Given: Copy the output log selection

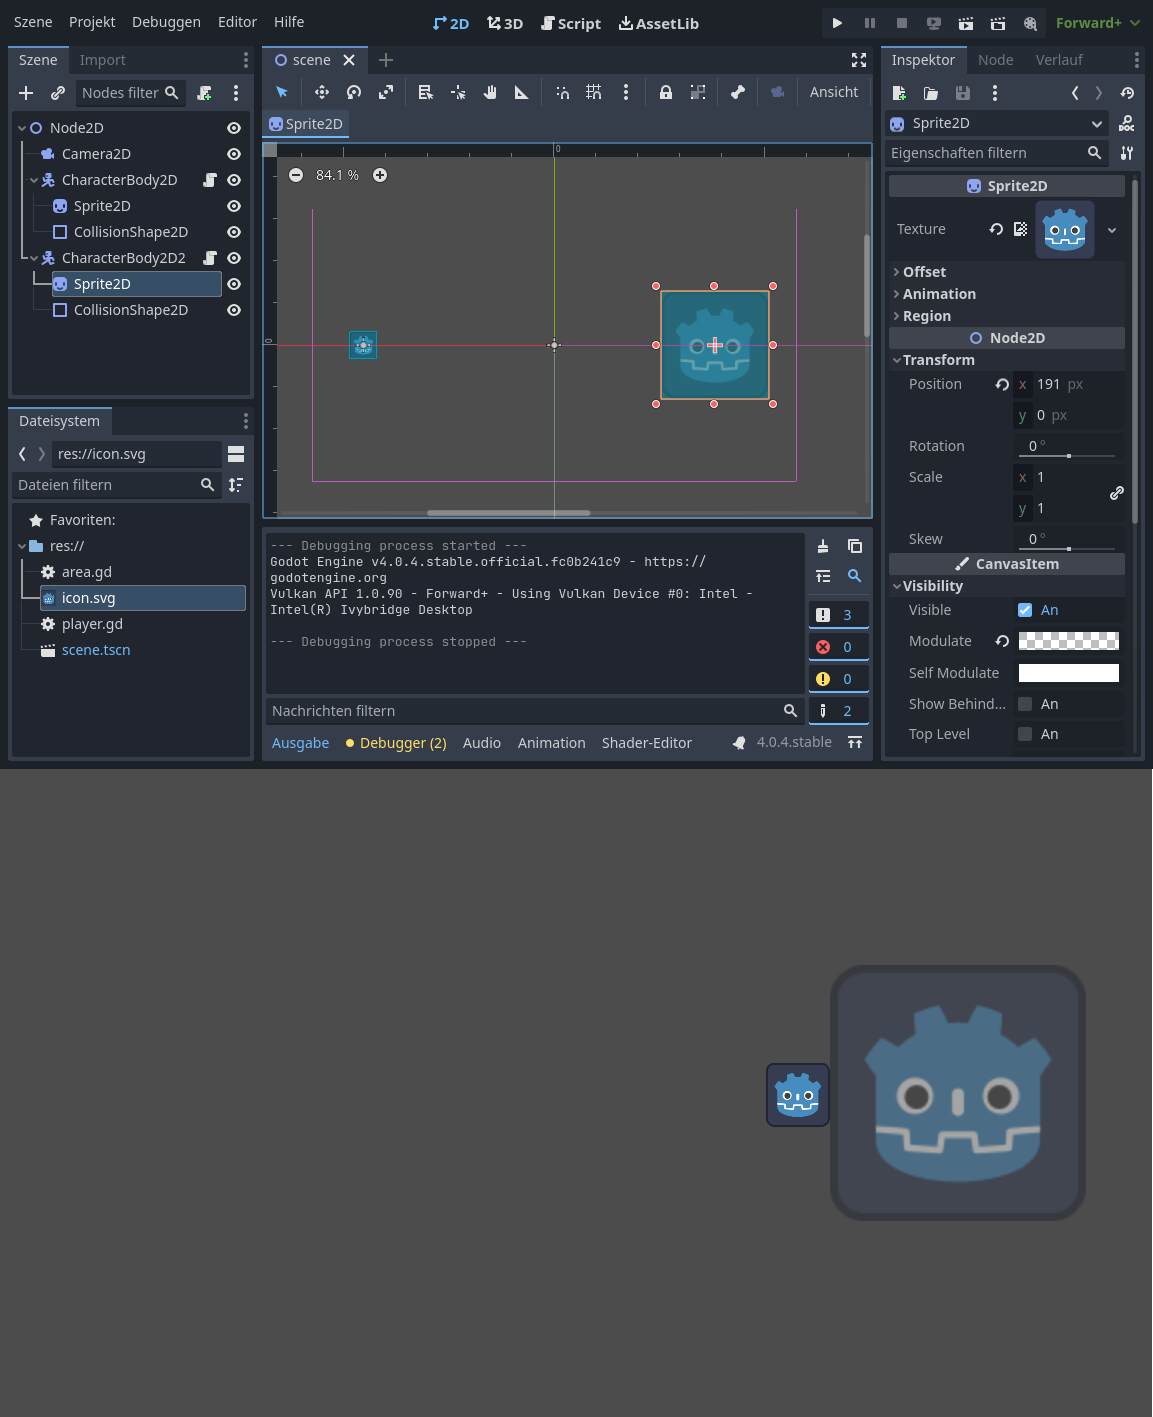Looking at the screenshot, I should [x=855, y=546].
